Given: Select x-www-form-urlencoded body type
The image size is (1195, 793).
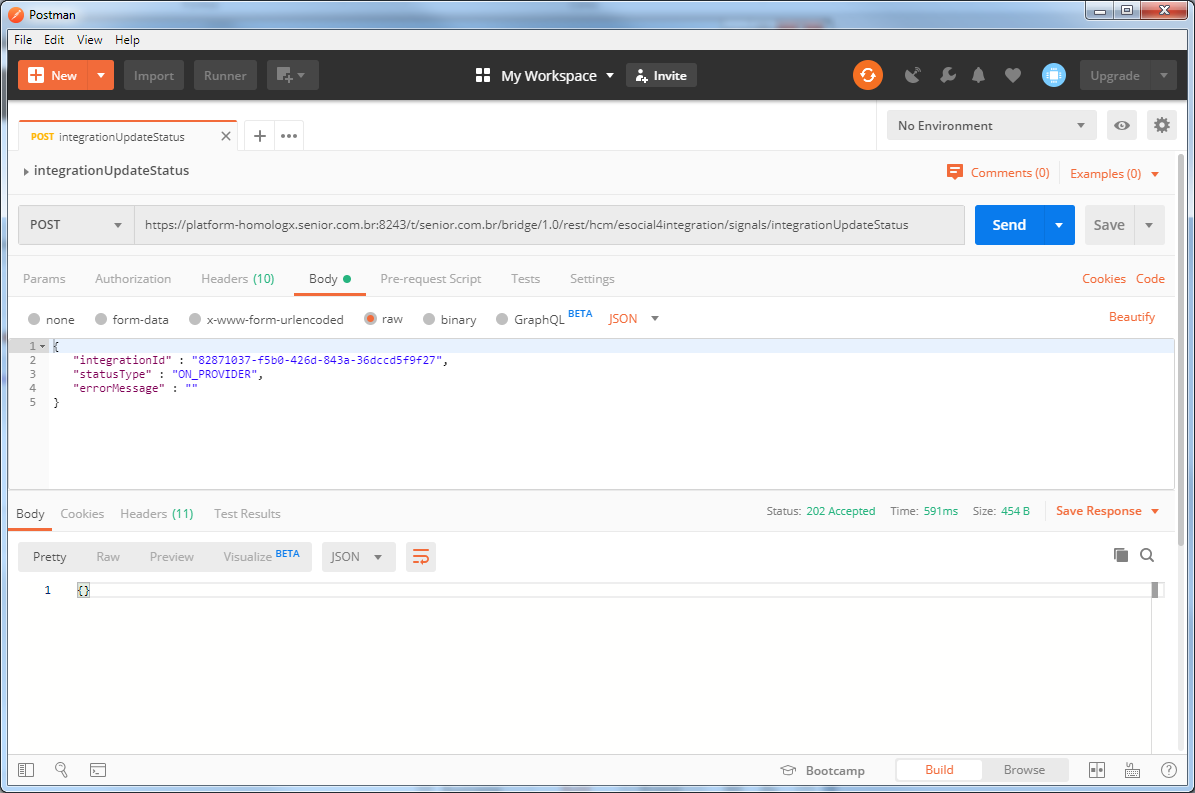Looking at the screenshot, I should click(195, 319).
